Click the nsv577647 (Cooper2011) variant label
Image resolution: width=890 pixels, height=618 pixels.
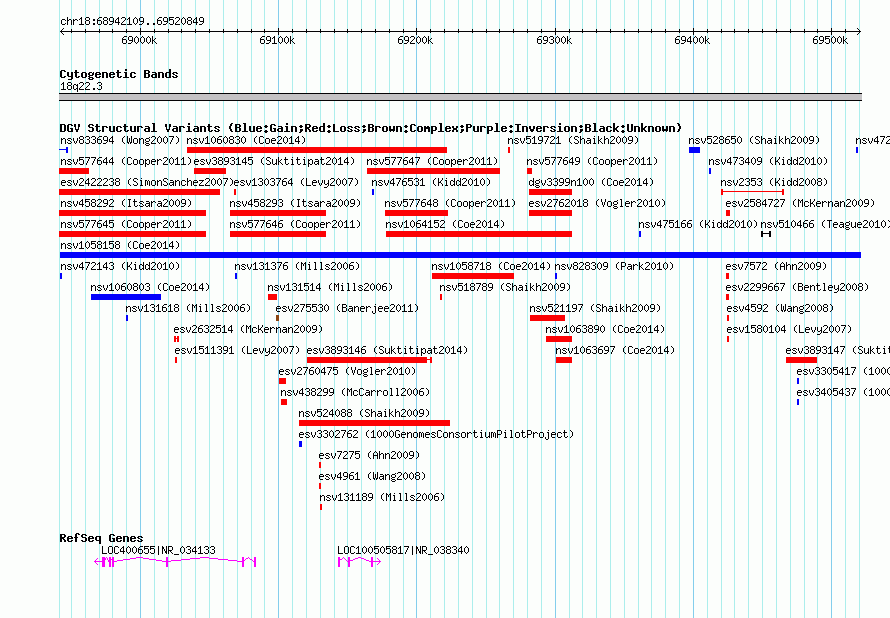pyautogui.click(x=432, y=161)
